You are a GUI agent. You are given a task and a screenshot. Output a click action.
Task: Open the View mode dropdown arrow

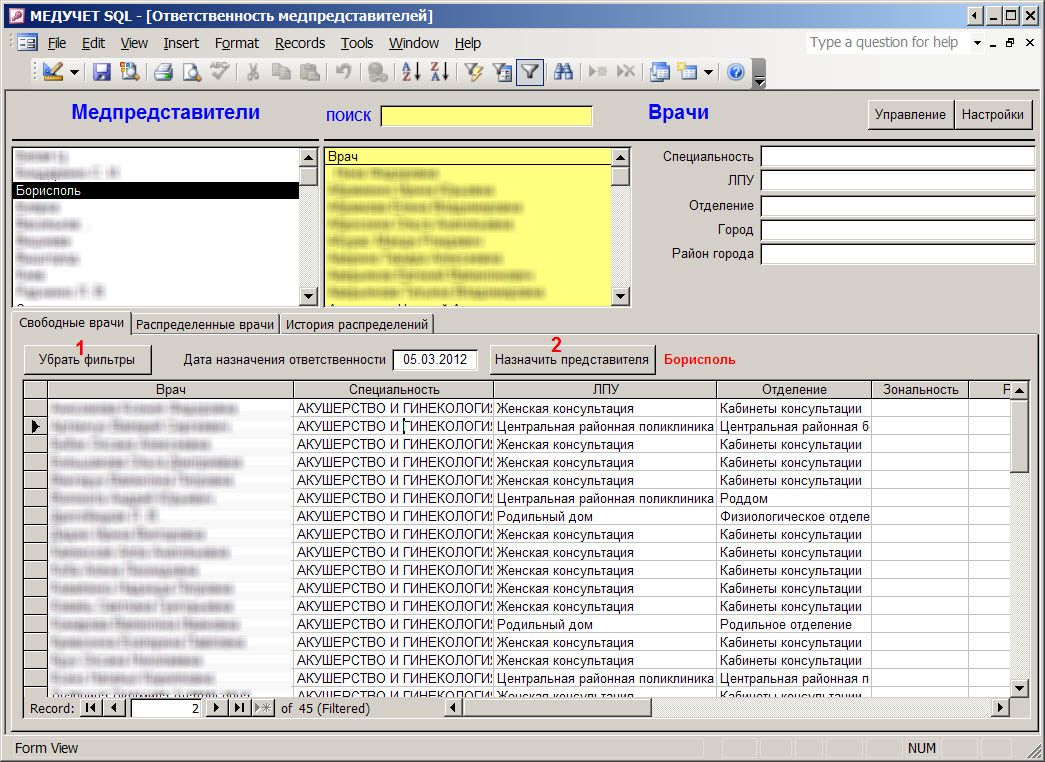(74, 72)
